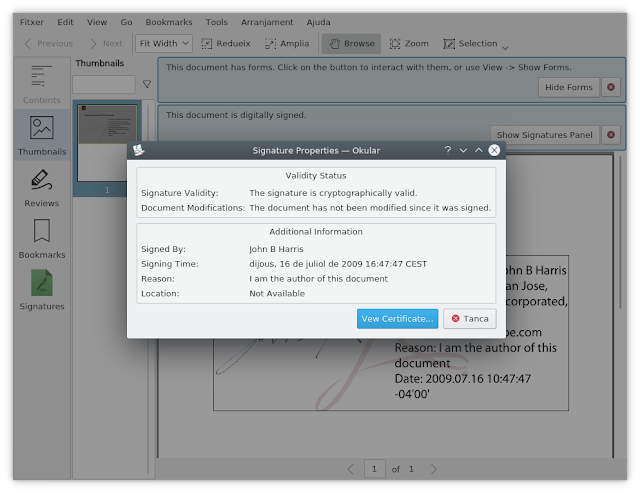Click the thumbnail filter funnel icon
The height and width of the screenshot is (493, 640).
pyautogui.click(x=147, y=84)
